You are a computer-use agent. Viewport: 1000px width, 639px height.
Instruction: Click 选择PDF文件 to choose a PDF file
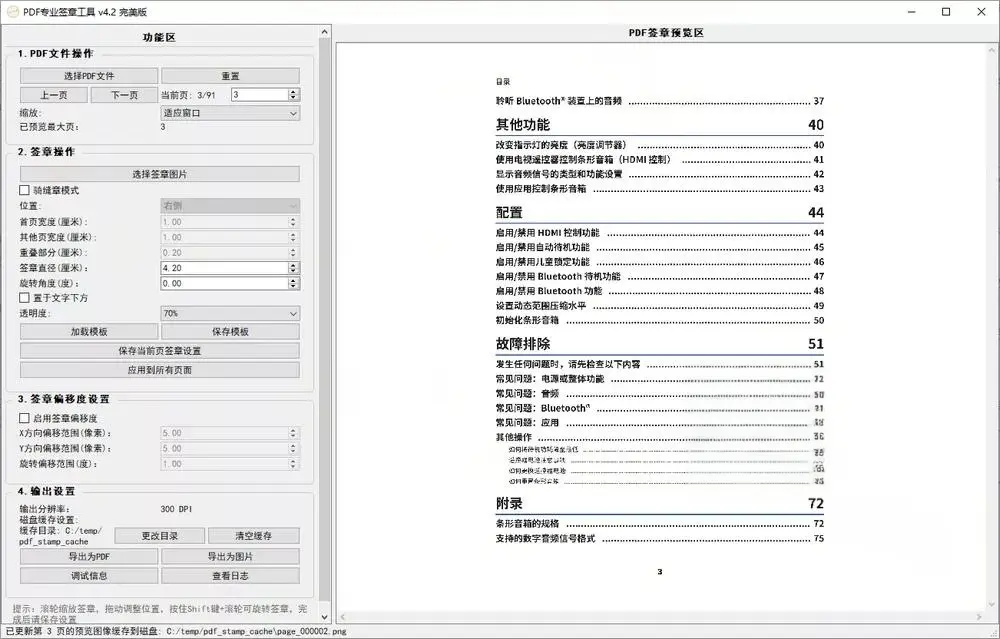(87, 75)
